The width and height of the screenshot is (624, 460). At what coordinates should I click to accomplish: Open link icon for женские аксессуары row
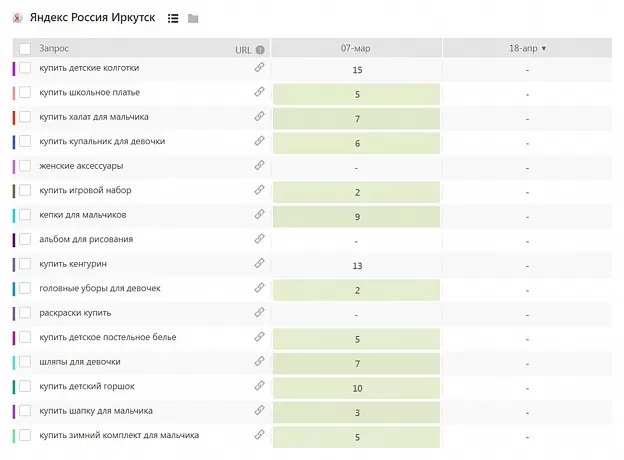click(x=259, y=166)
